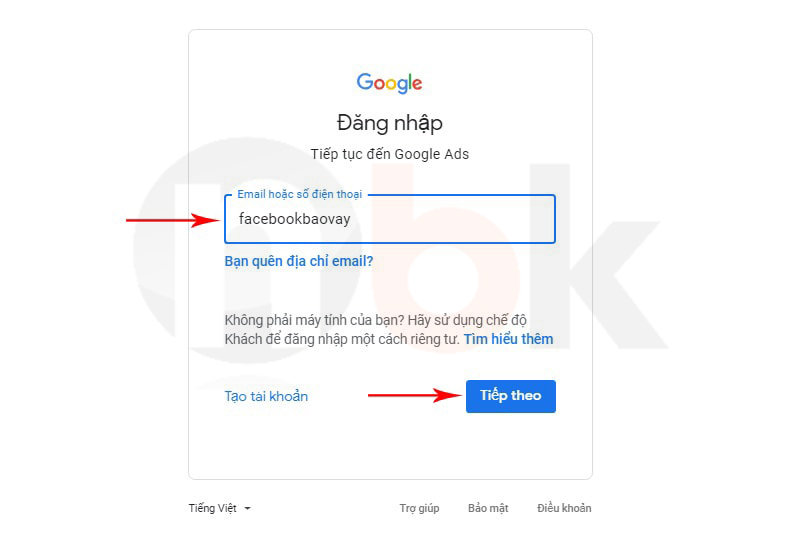Click the typed text facebookbaovay
The height and width of the screenshot is (535, 803).
coord(294,219)
